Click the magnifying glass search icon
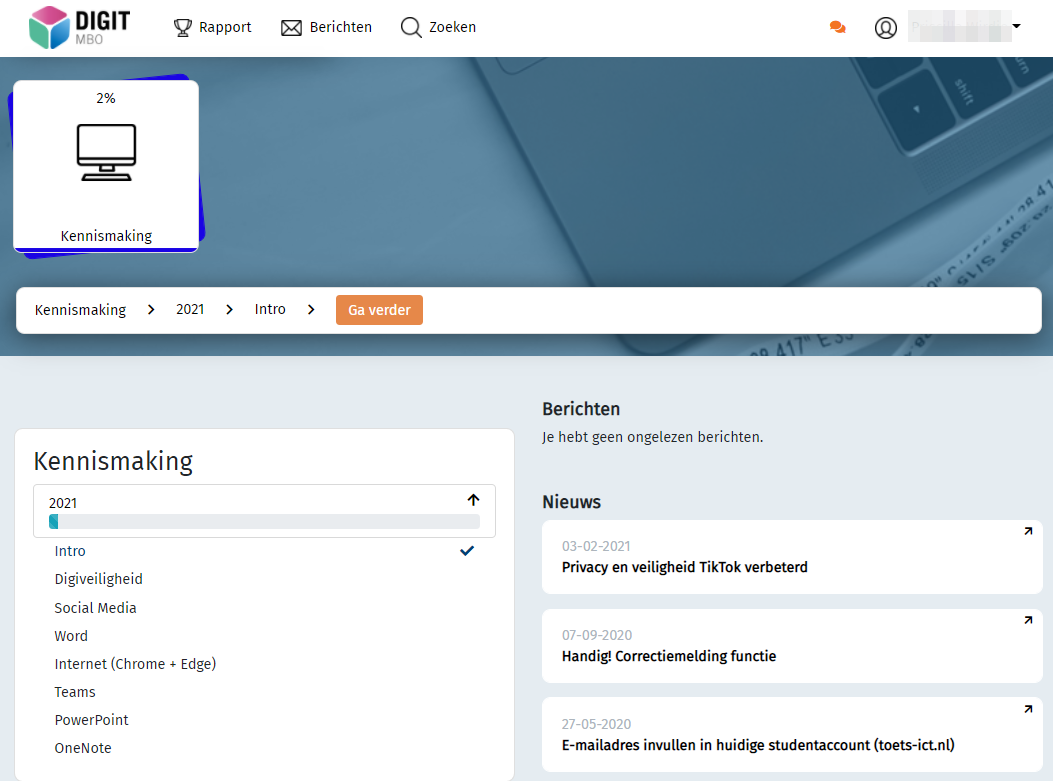This screenshot has height=781, width=1053. (411, 28)
